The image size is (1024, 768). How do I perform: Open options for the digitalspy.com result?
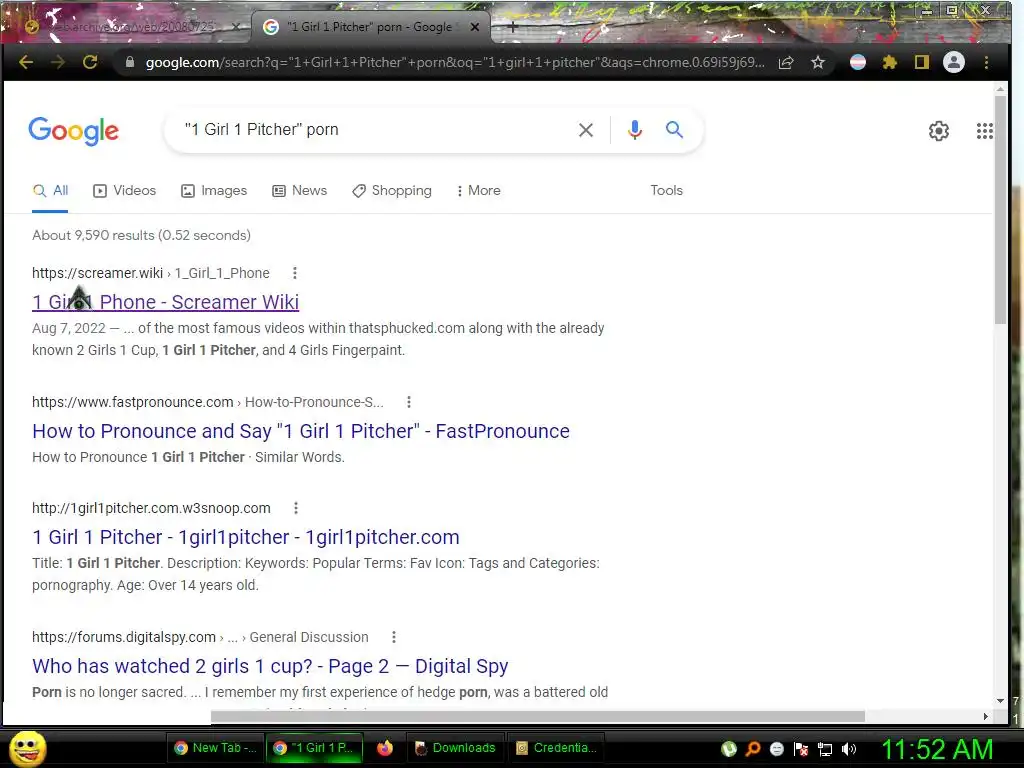click(394, 637)
